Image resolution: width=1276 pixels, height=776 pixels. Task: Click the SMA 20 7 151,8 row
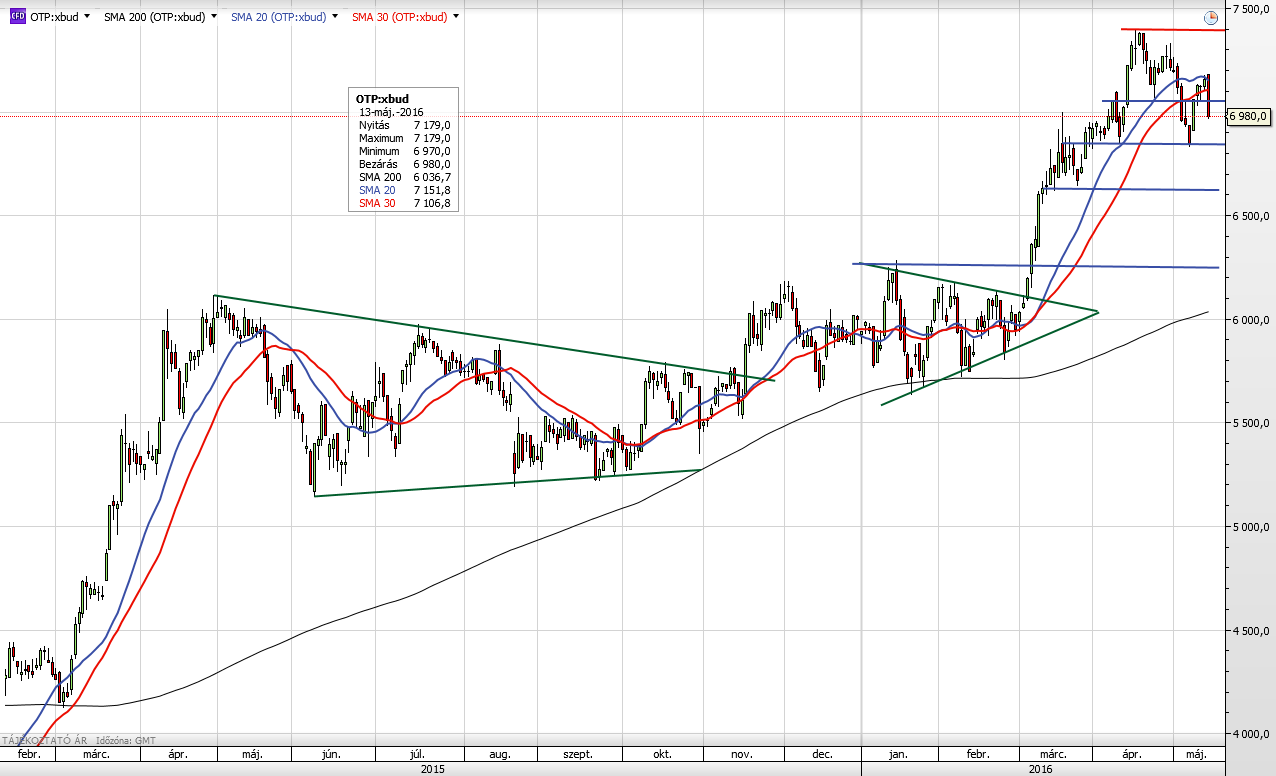[405, 190]
